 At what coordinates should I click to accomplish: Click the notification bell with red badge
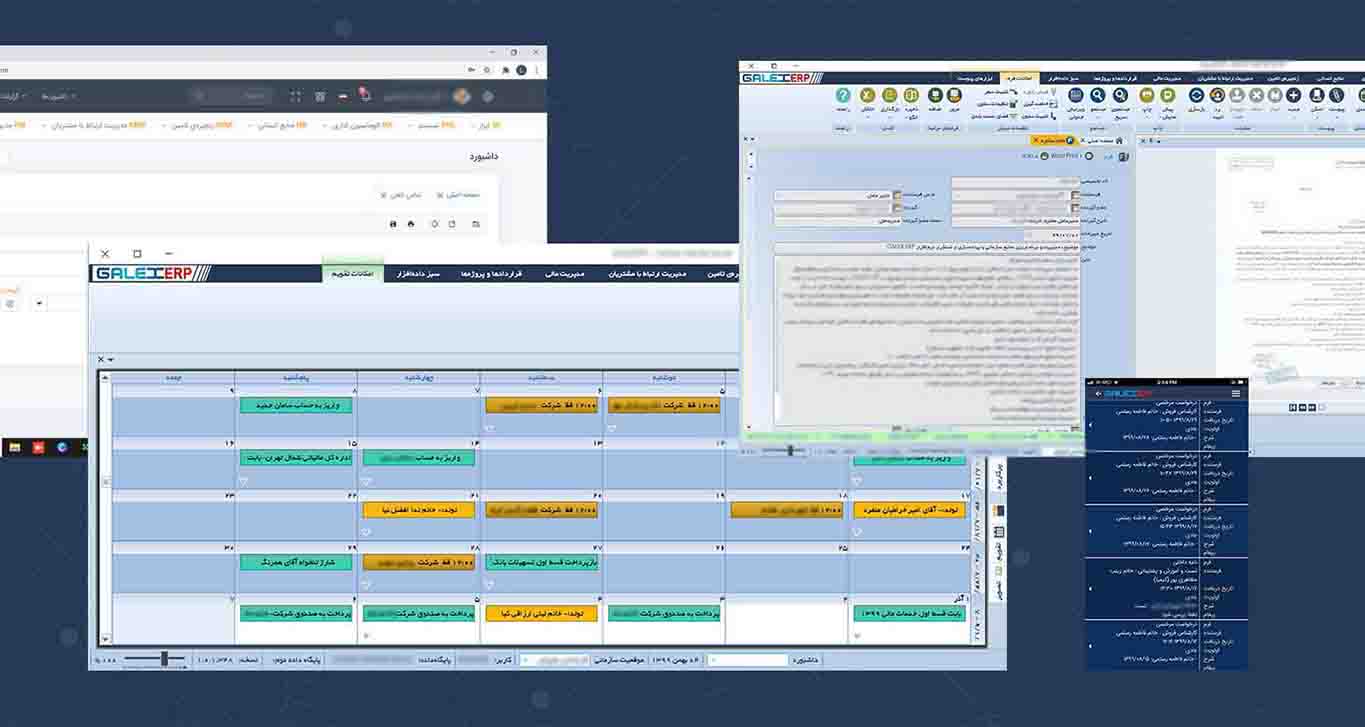coord(364,95)
